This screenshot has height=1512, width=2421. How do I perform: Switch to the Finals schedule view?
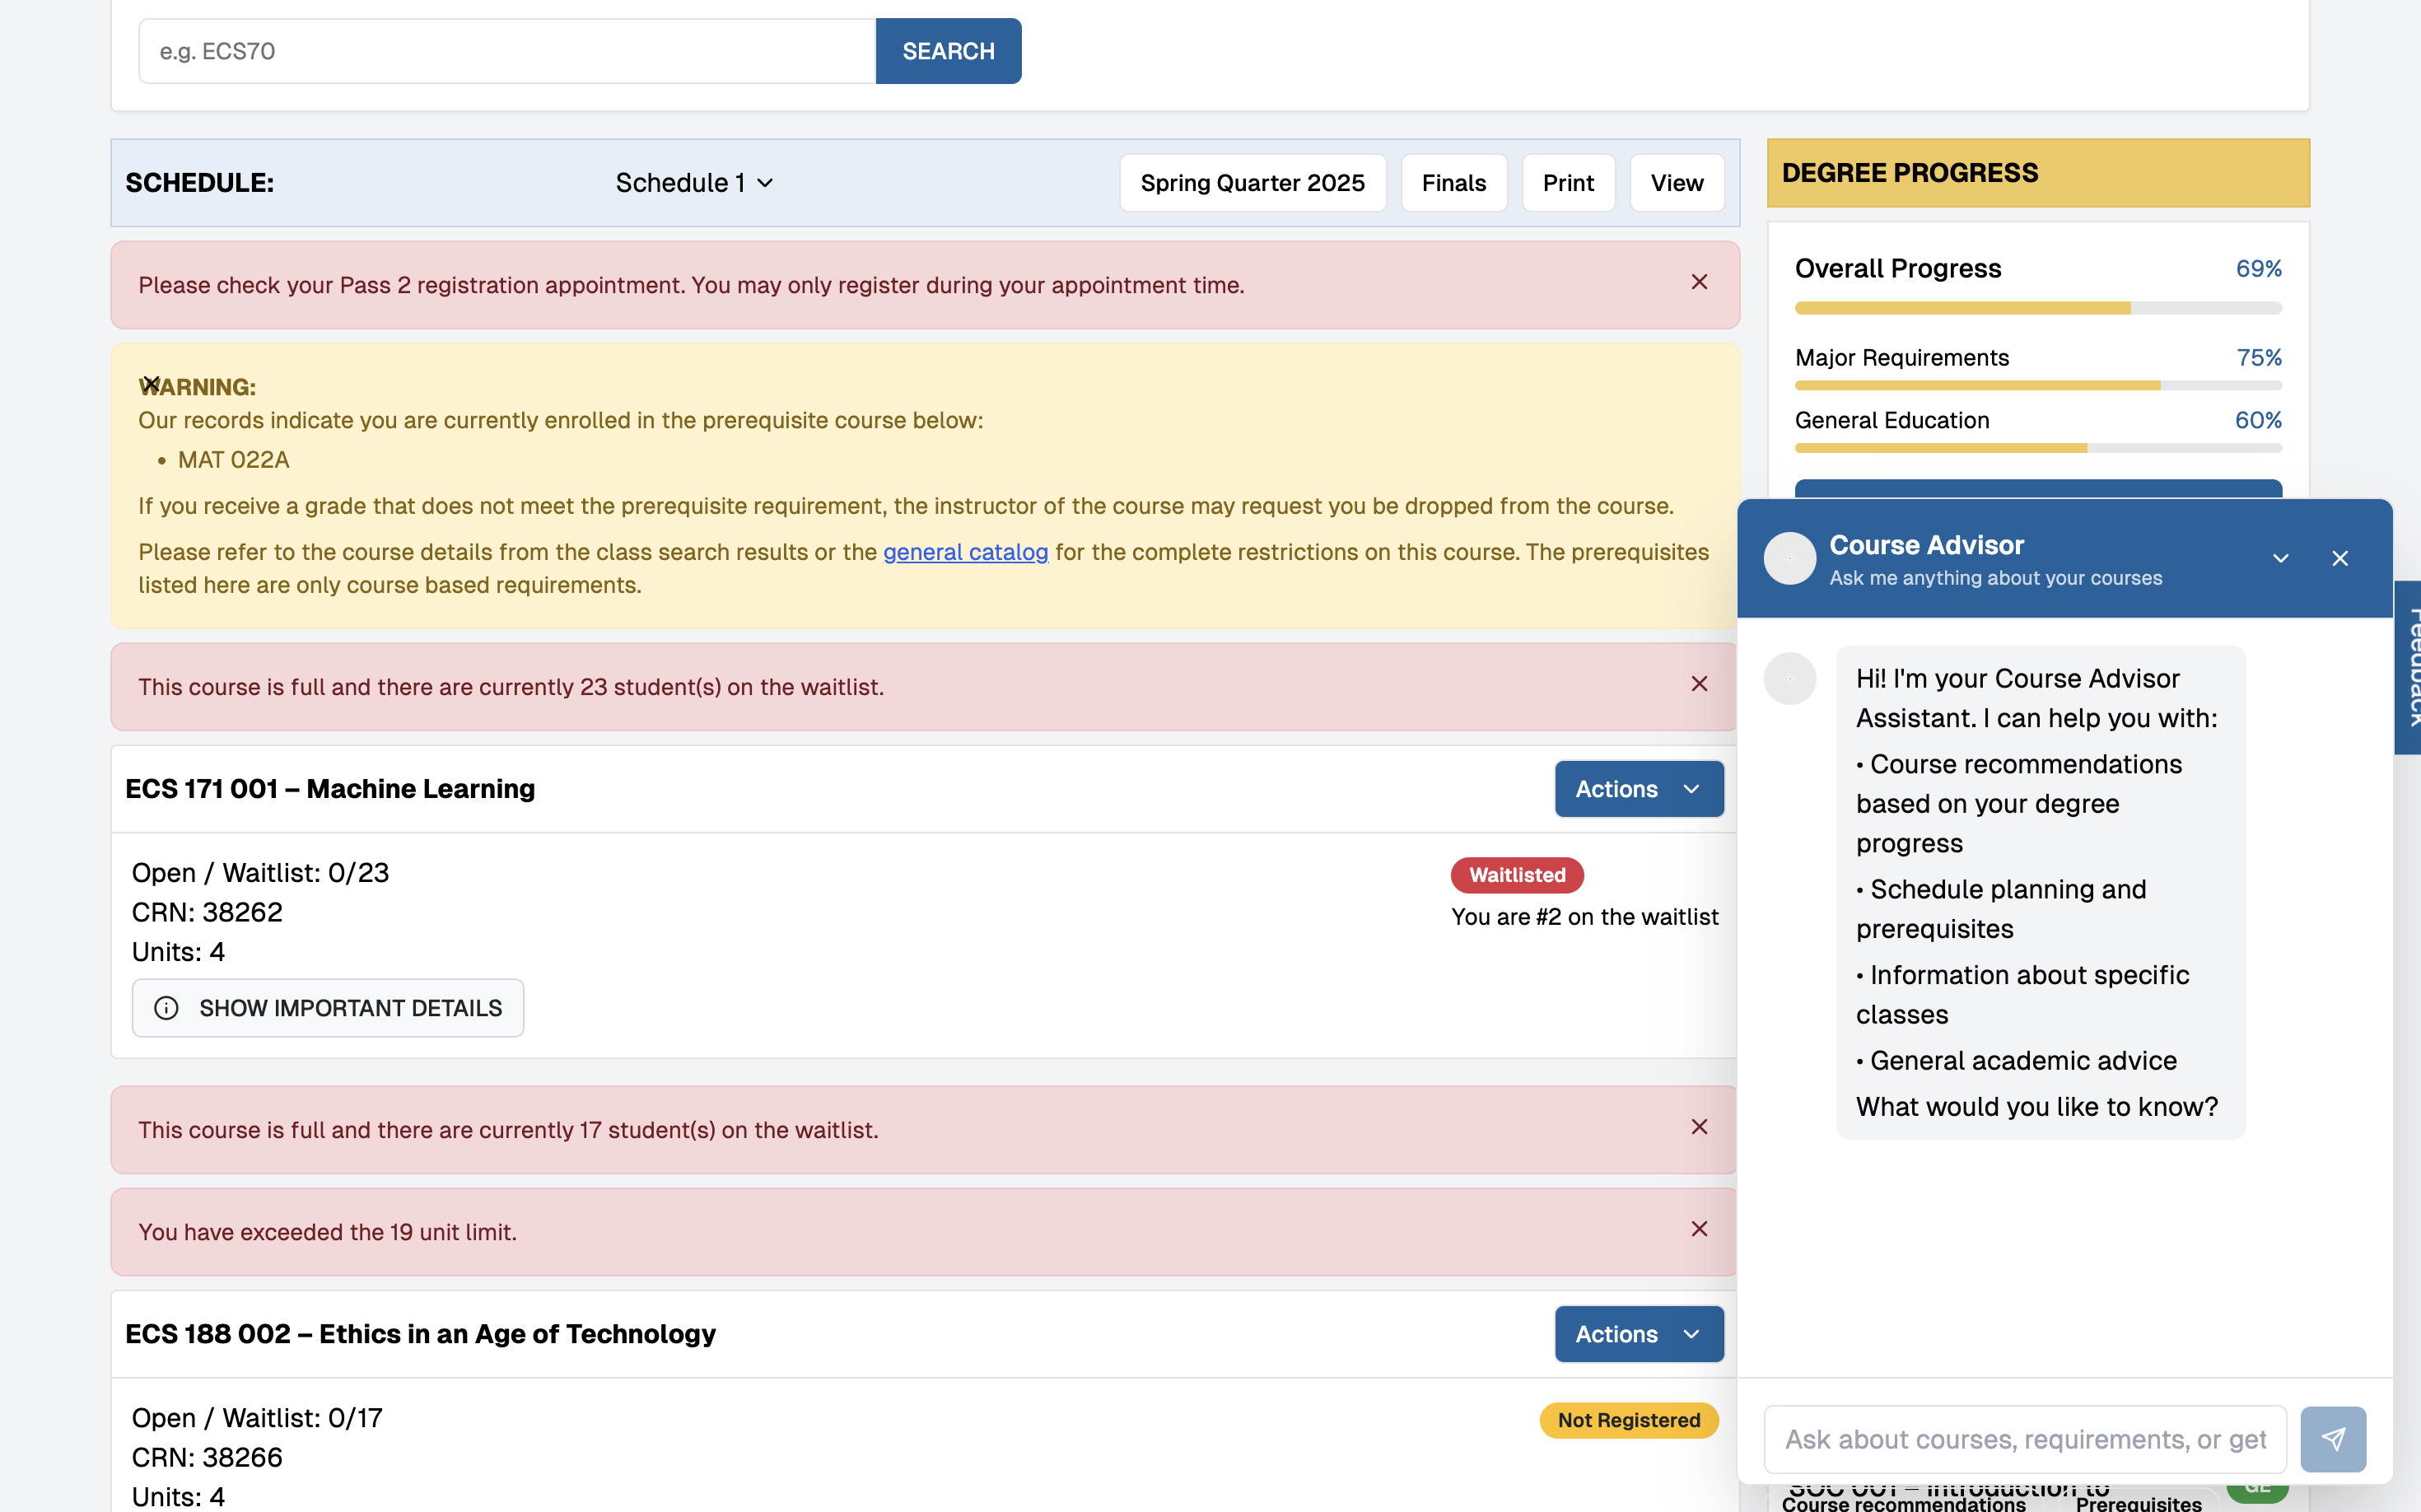(x=1453, y=183)
